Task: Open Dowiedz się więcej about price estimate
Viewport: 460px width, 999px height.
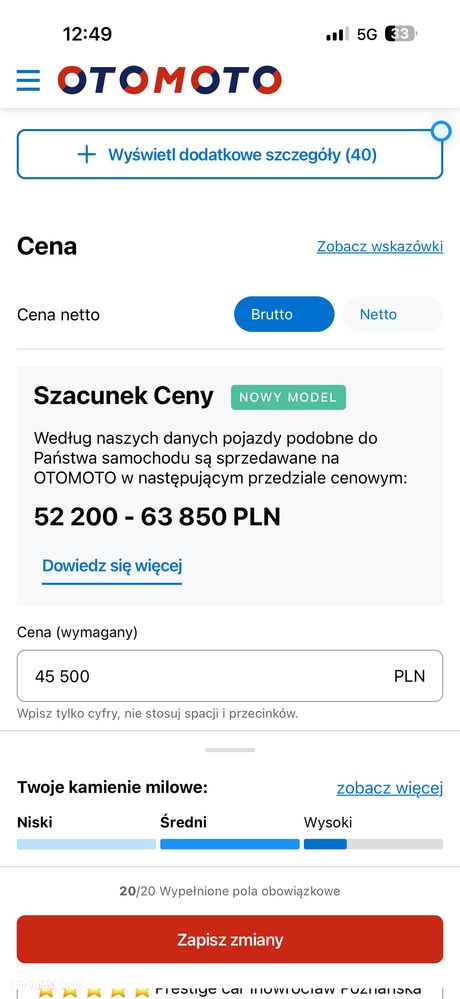Action: [112, 566]
